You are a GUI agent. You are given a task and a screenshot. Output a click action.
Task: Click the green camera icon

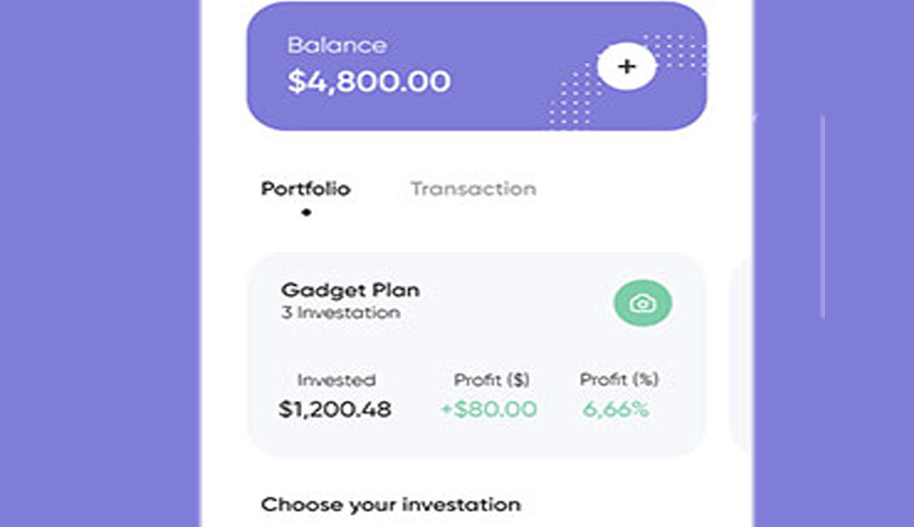(x=642, y=303)
